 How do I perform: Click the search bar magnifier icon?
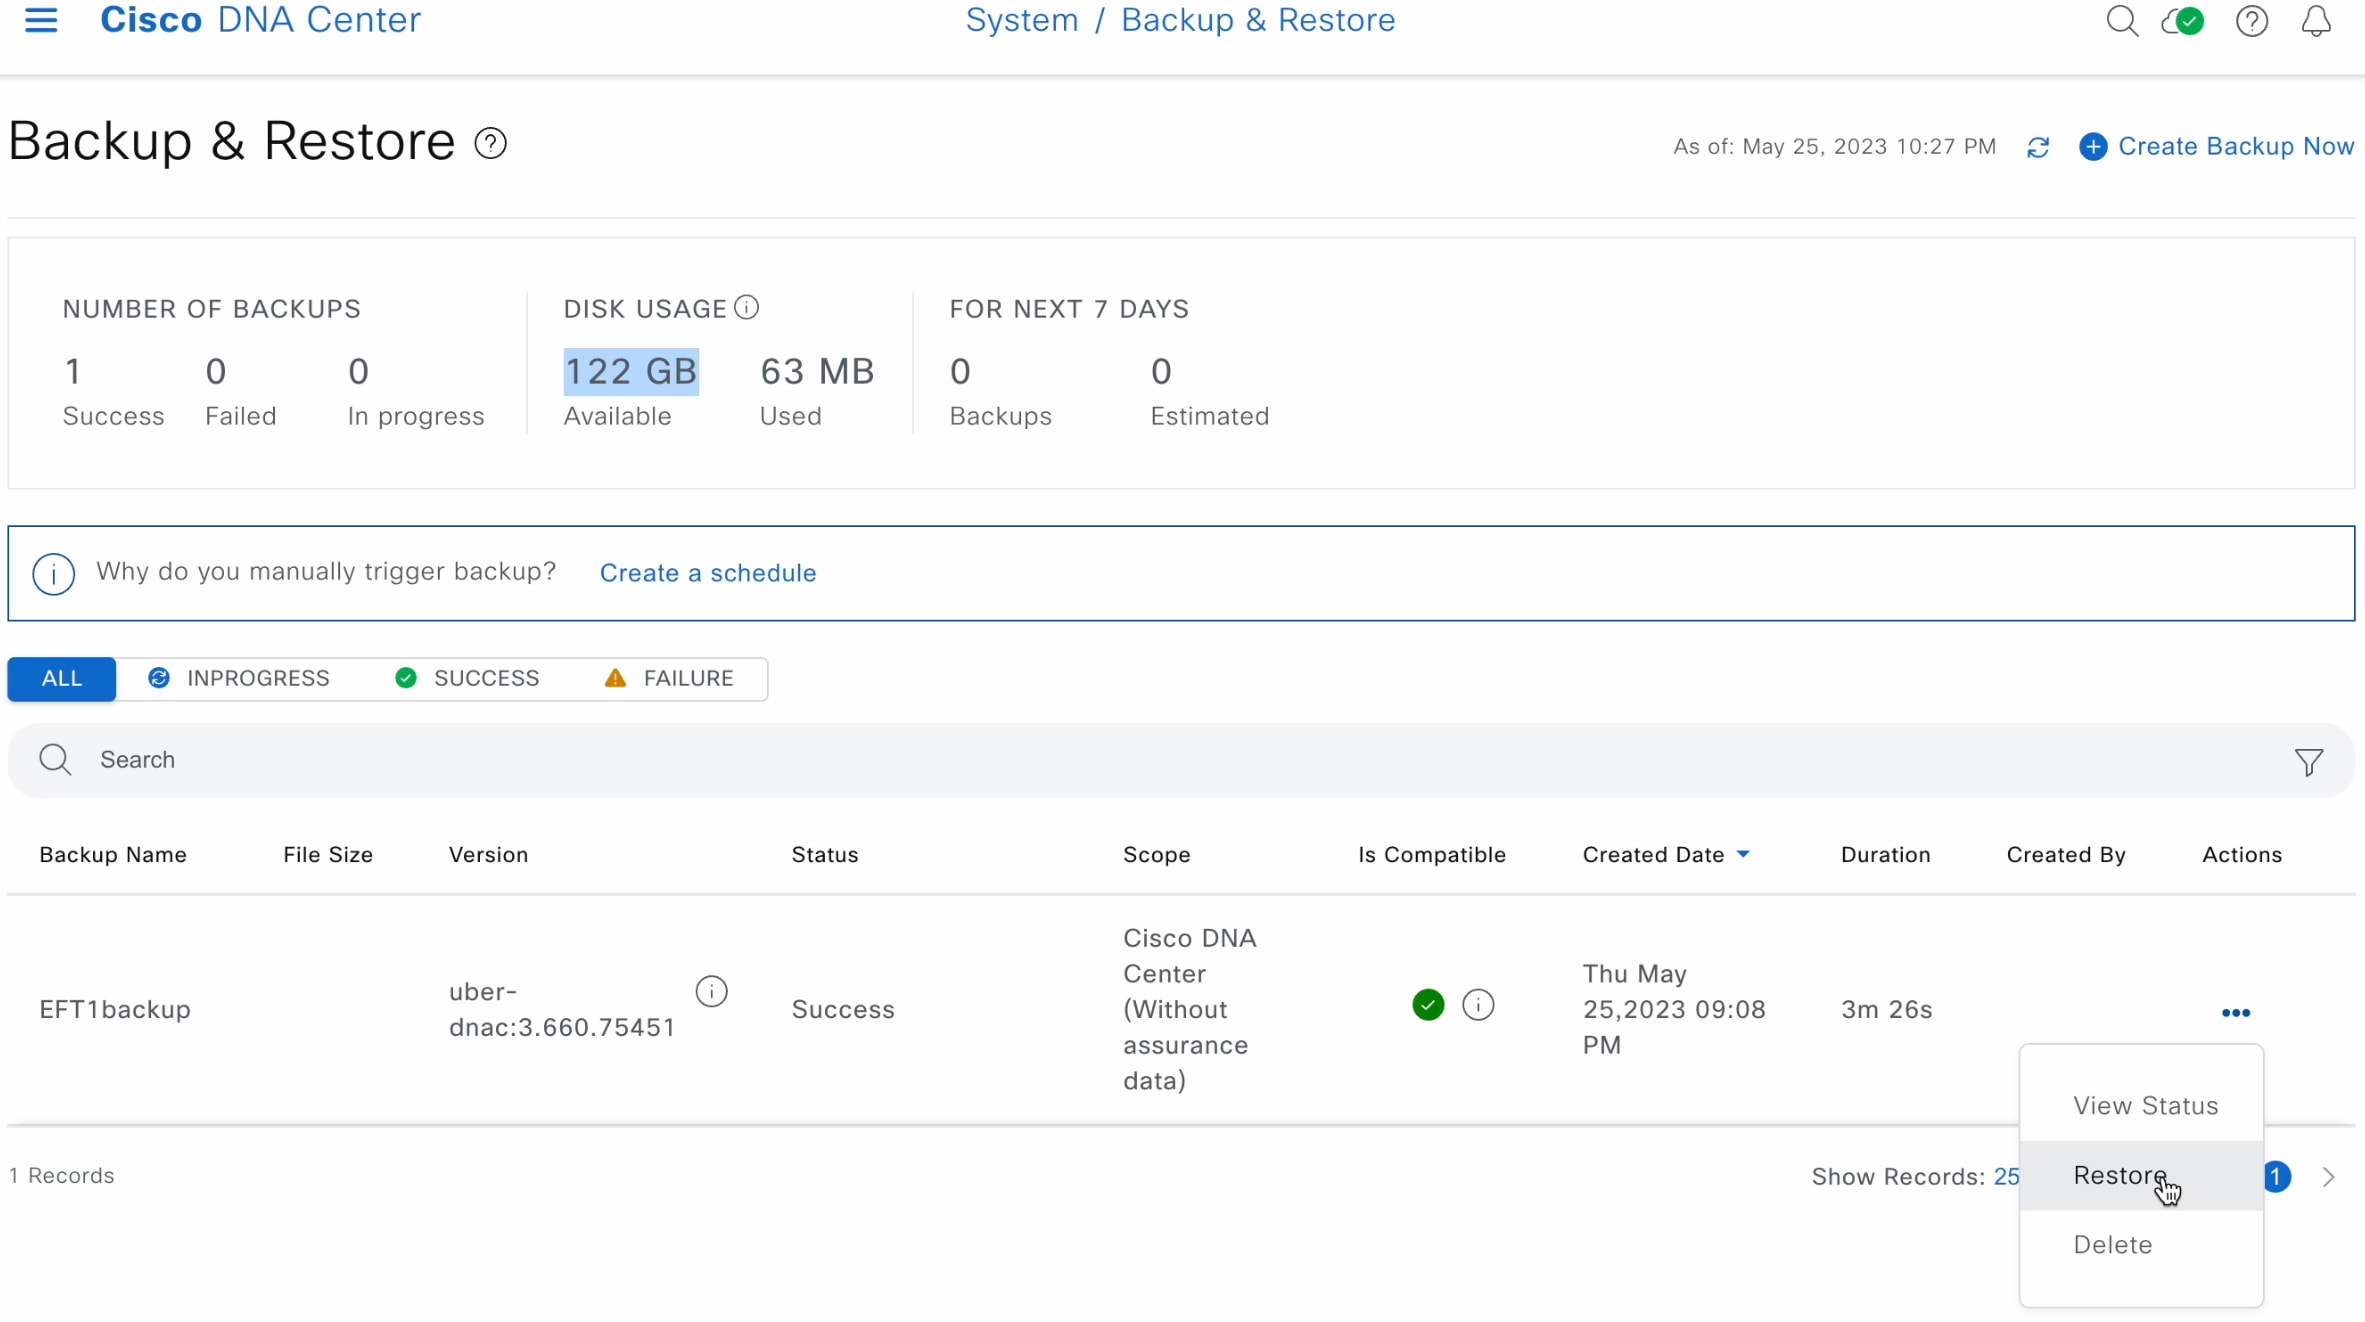(55, 760)
